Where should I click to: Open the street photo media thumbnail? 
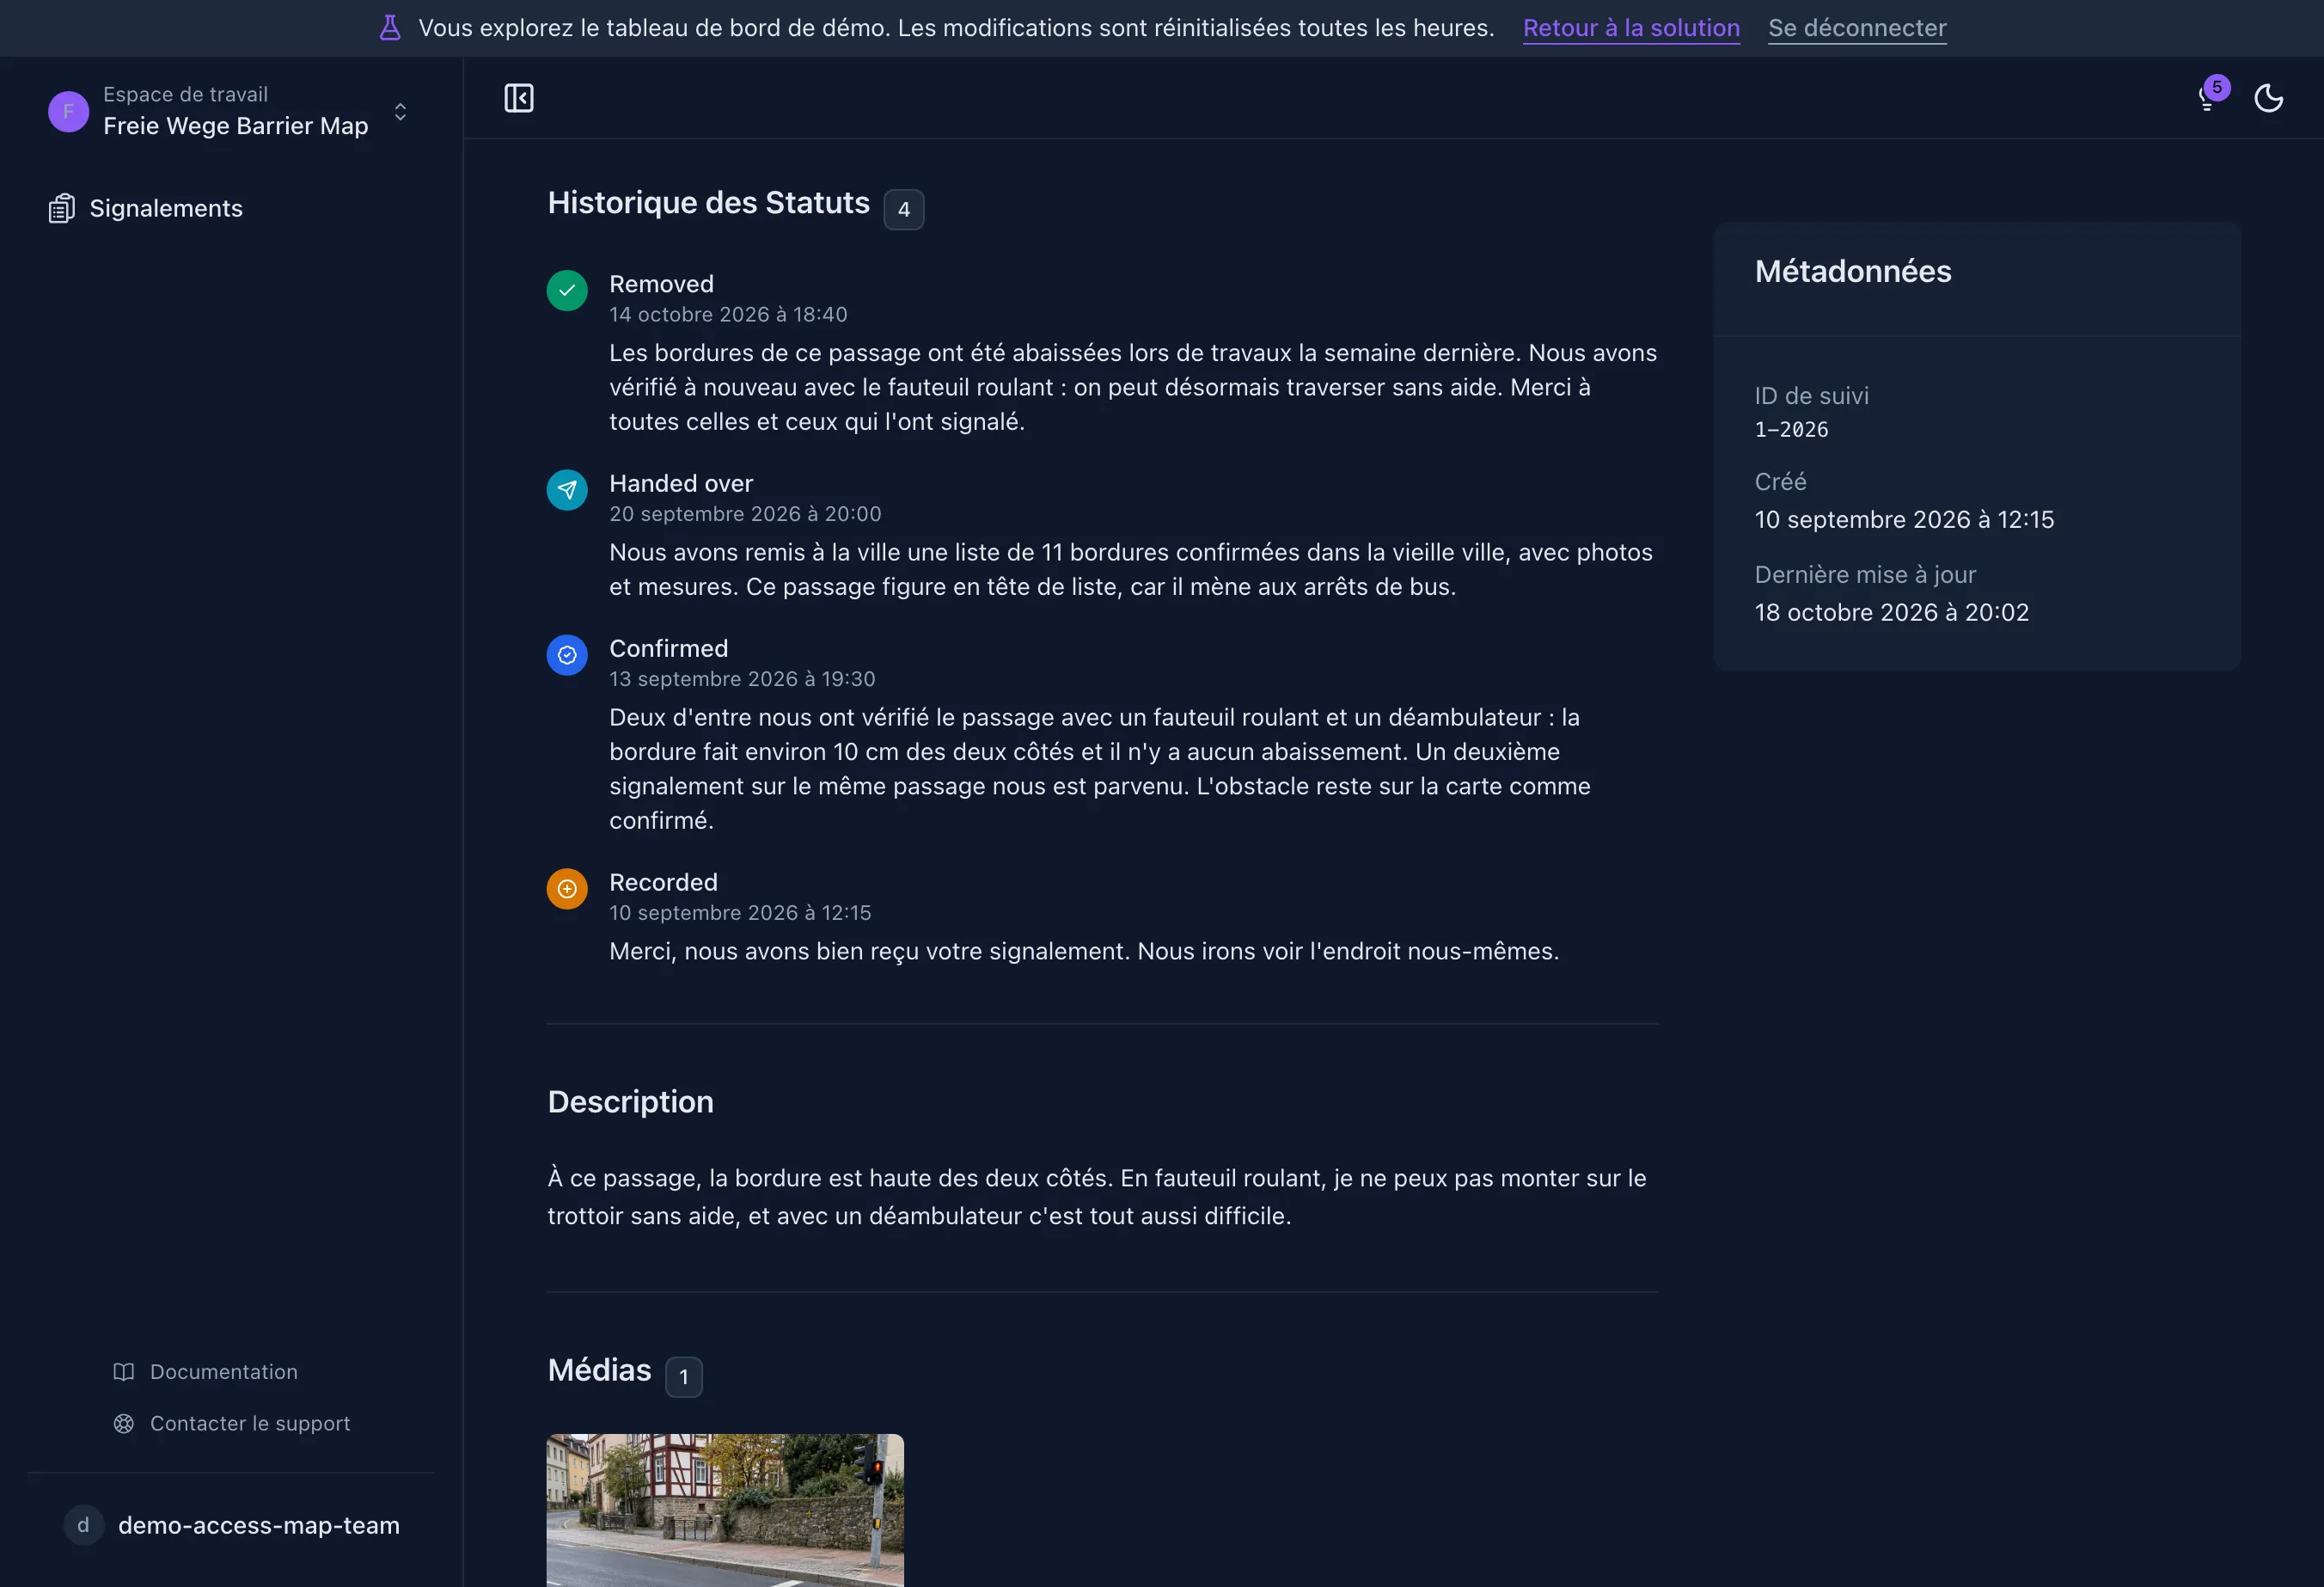coord(725,1510)
